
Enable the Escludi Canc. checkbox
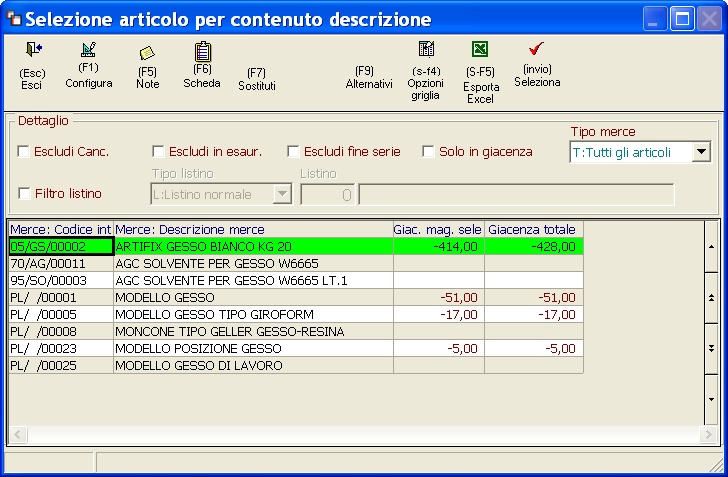(x=23, y=151)
